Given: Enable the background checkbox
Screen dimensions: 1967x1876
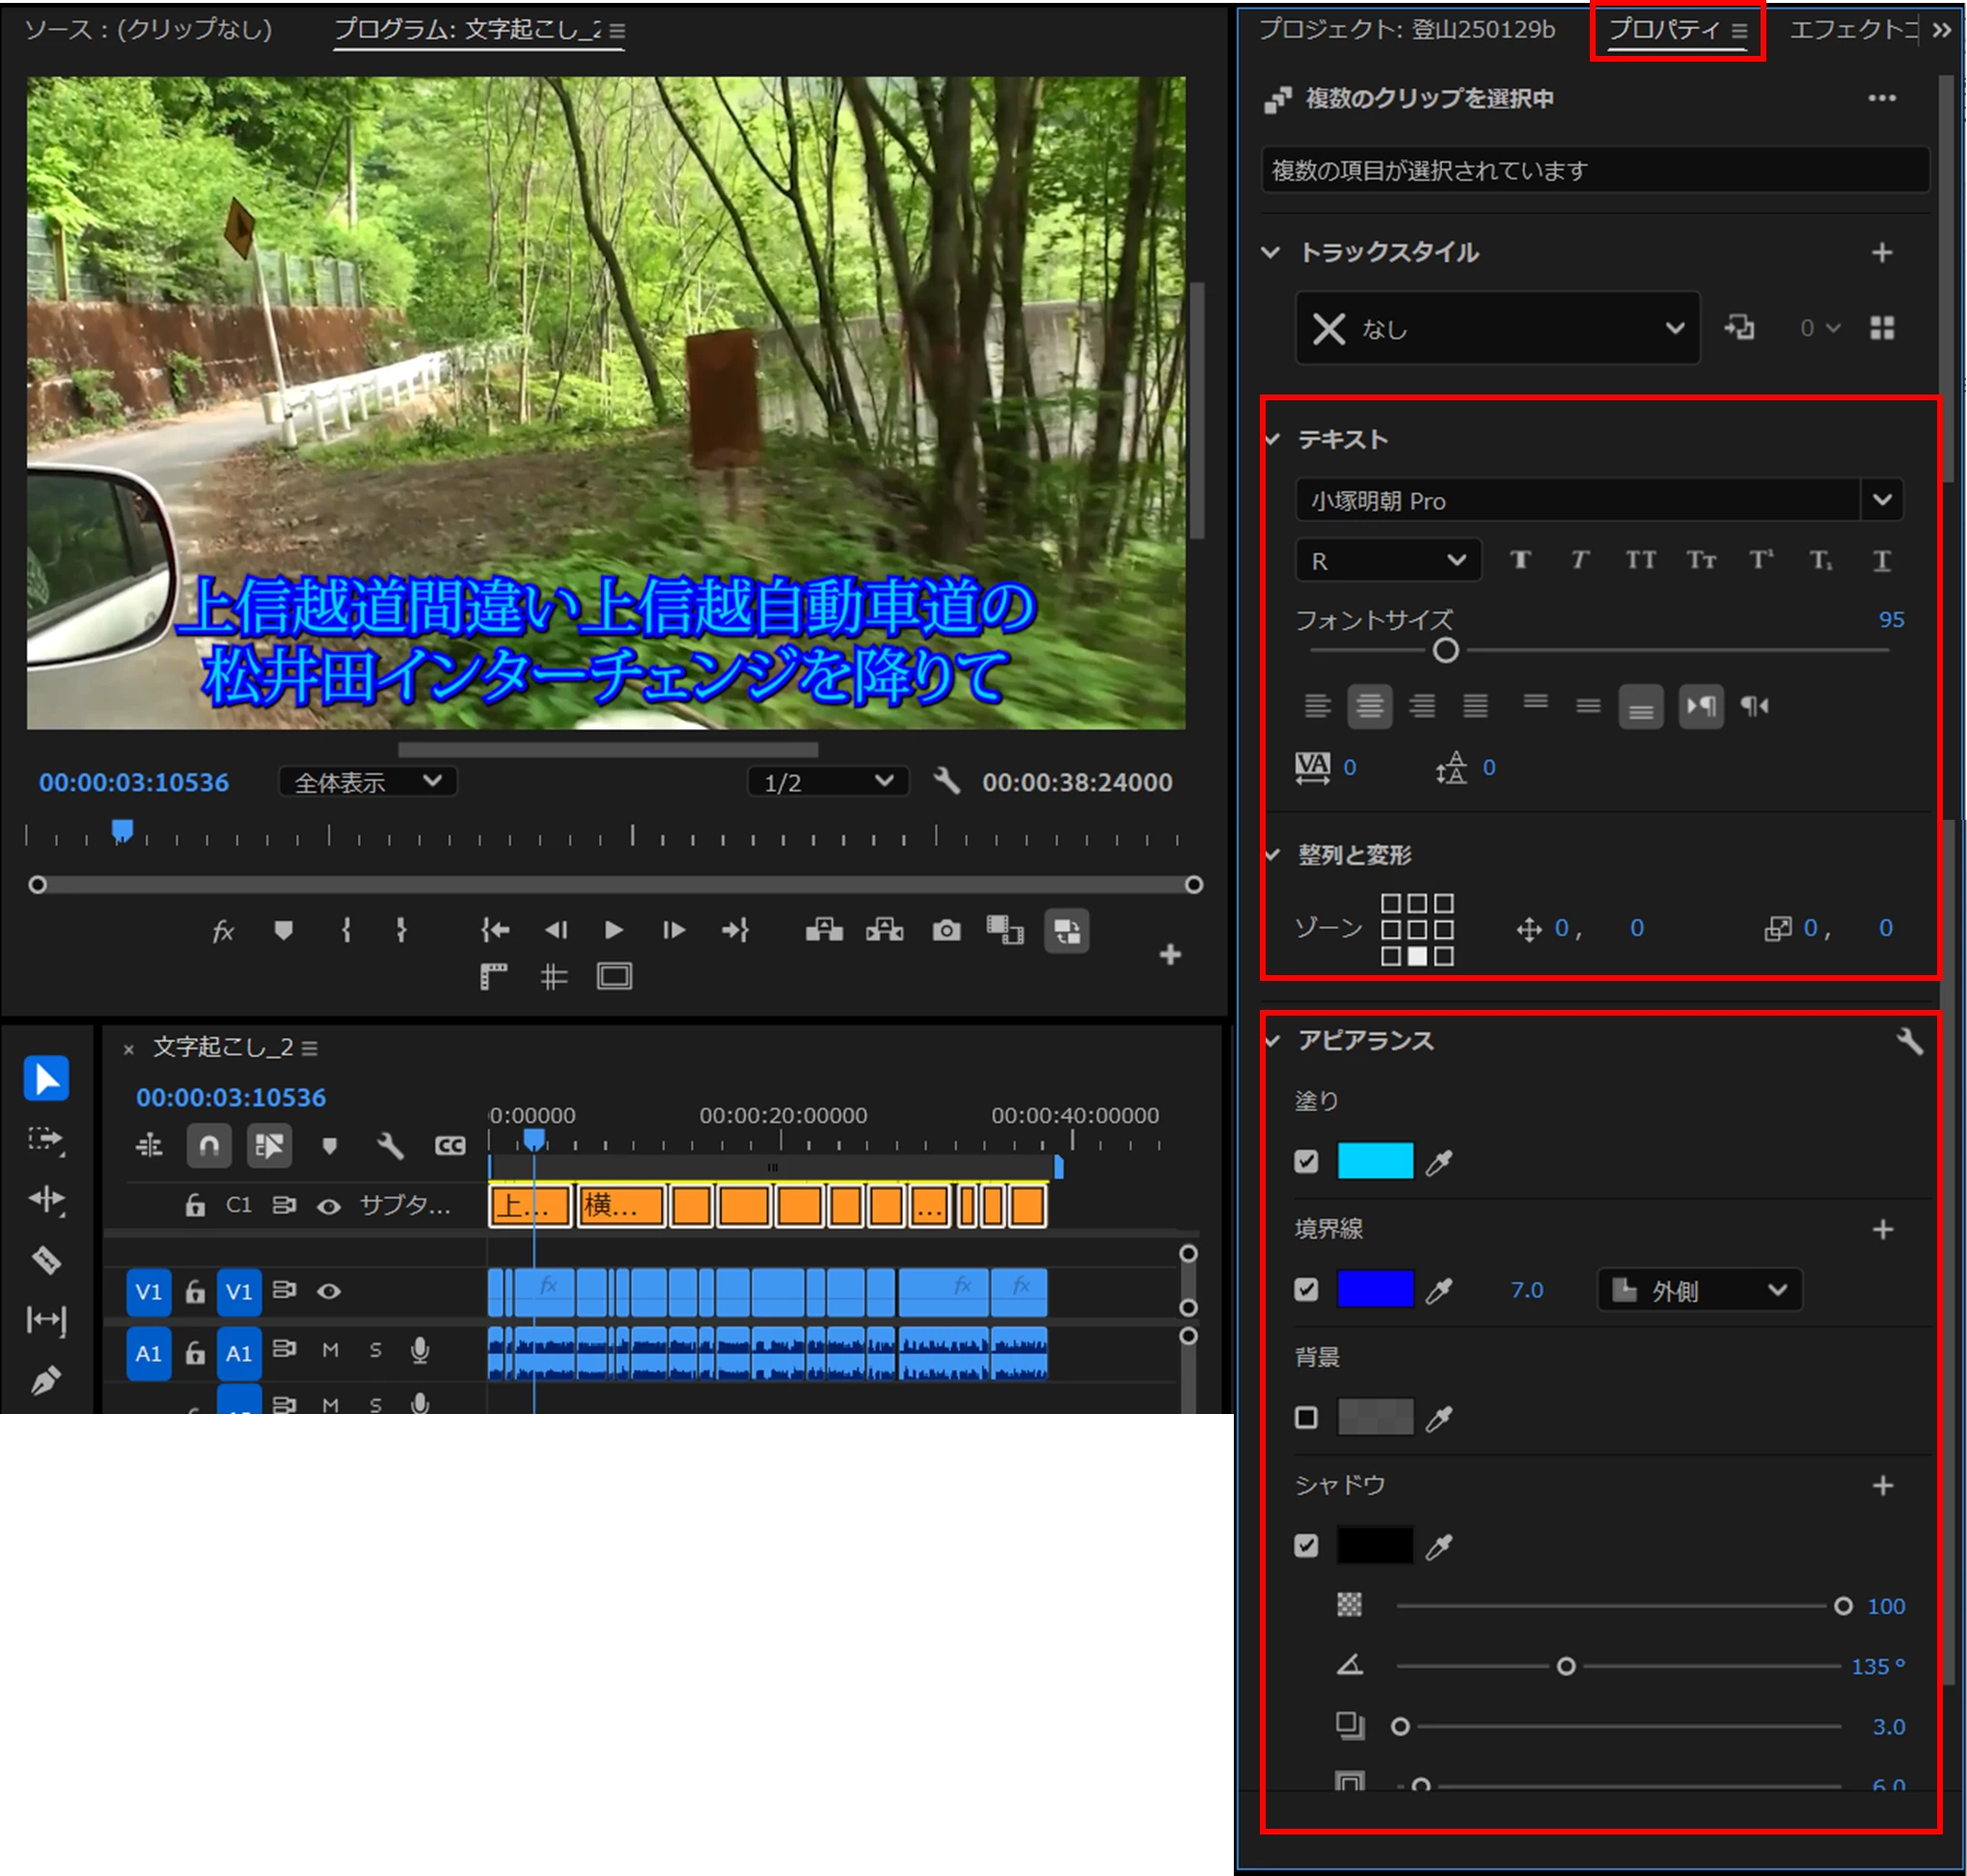Looking at the screenshot, I should [1306, 1417].
